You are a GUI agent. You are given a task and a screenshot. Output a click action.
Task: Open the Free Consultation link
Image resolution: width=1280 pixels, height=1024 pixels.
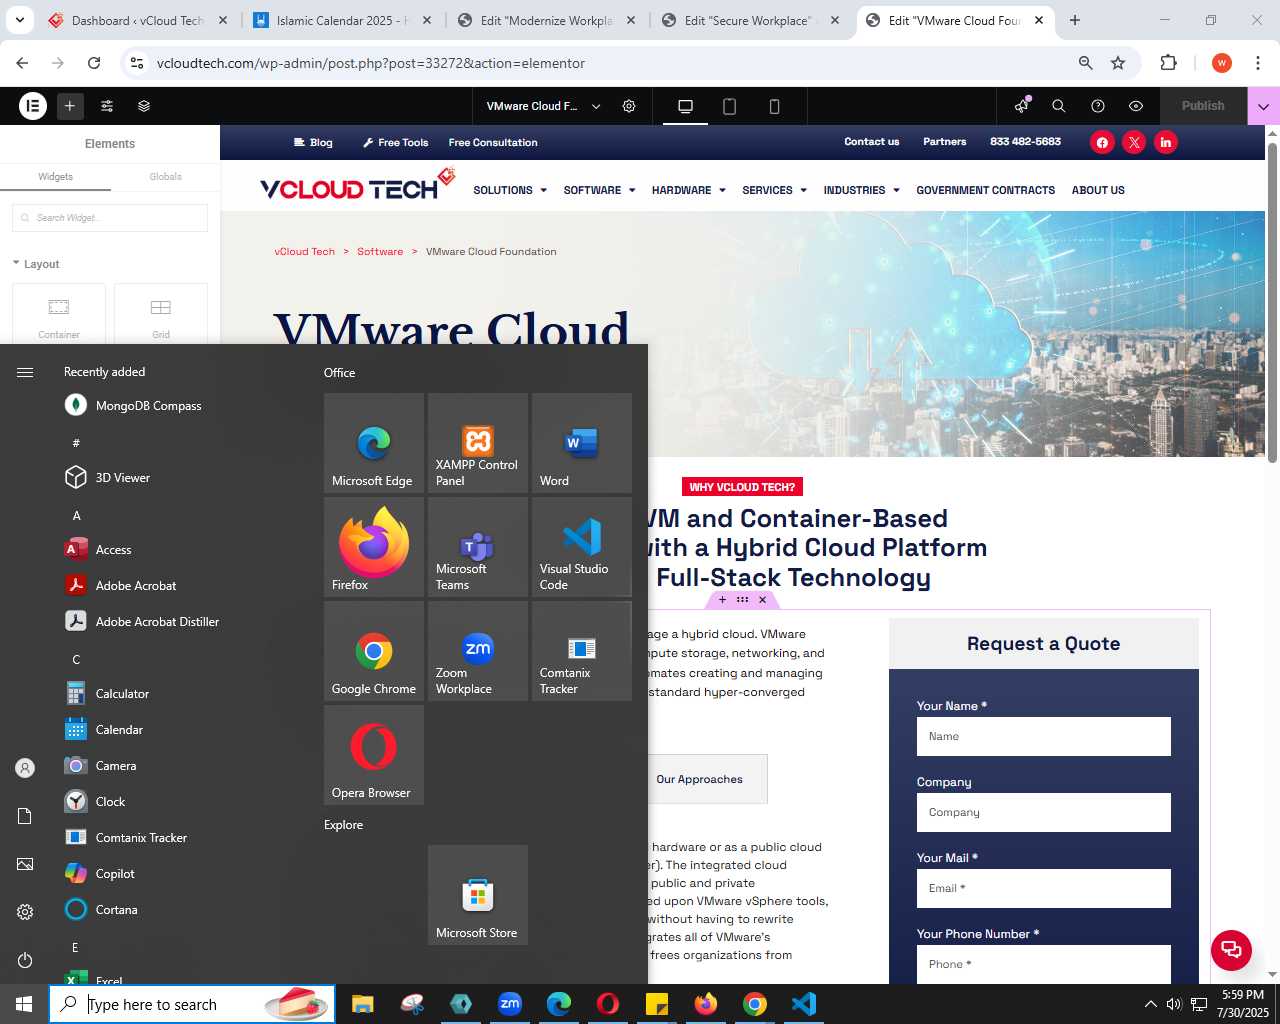point(493,142)
